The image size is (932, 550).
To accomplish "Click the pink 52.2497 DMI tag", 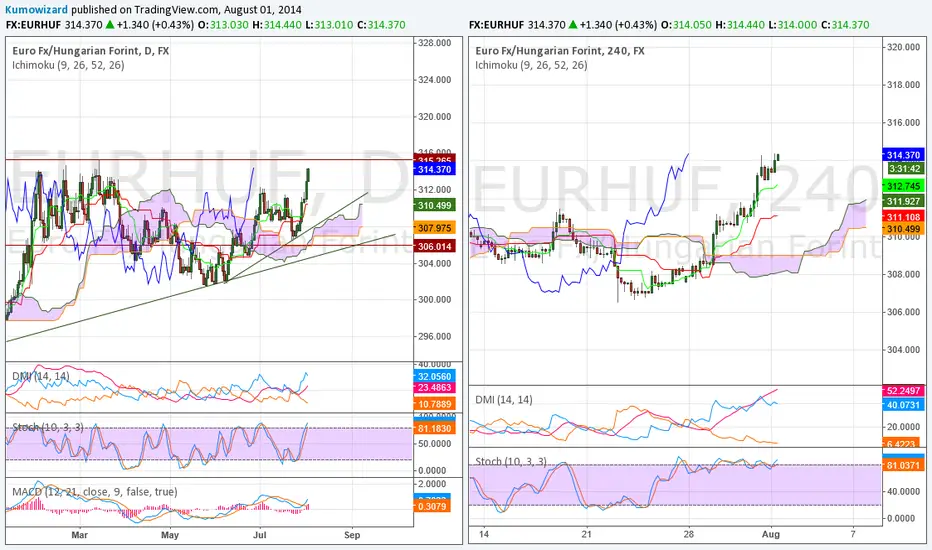I will 903,391.
